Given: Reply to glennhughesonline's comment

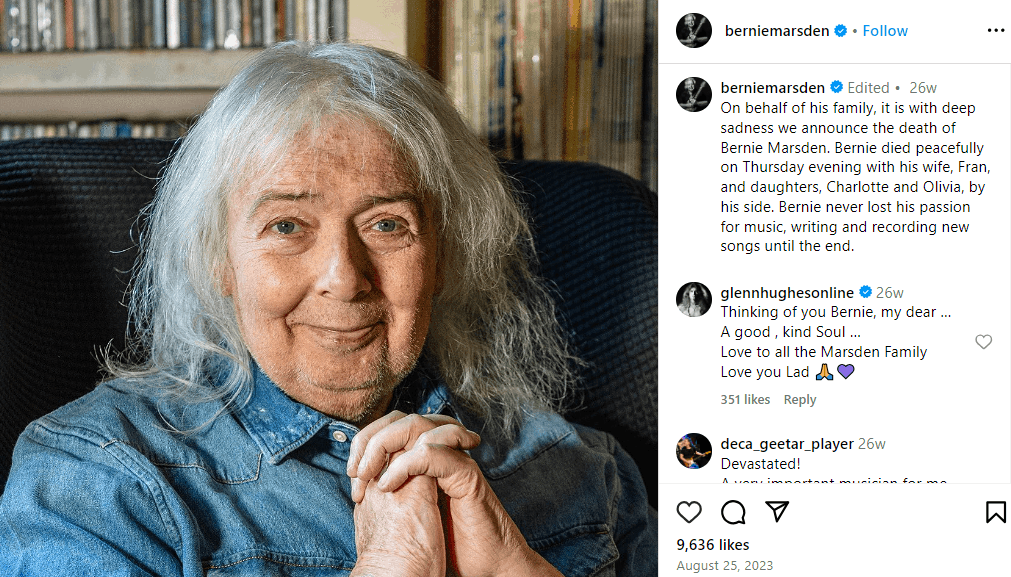Looking at the screenshot, I should 799,400.
